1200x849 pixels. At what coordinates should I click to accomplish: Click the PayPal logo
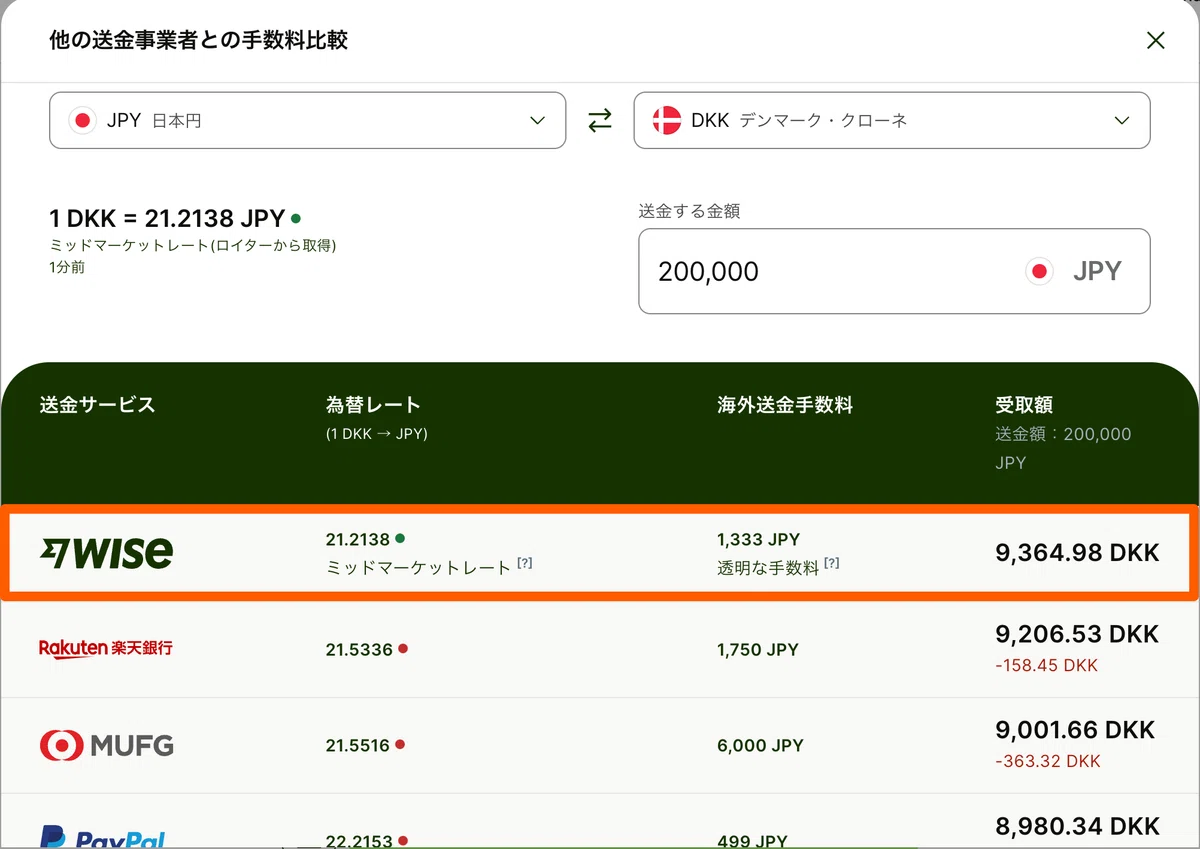click(x=102, y=838)
